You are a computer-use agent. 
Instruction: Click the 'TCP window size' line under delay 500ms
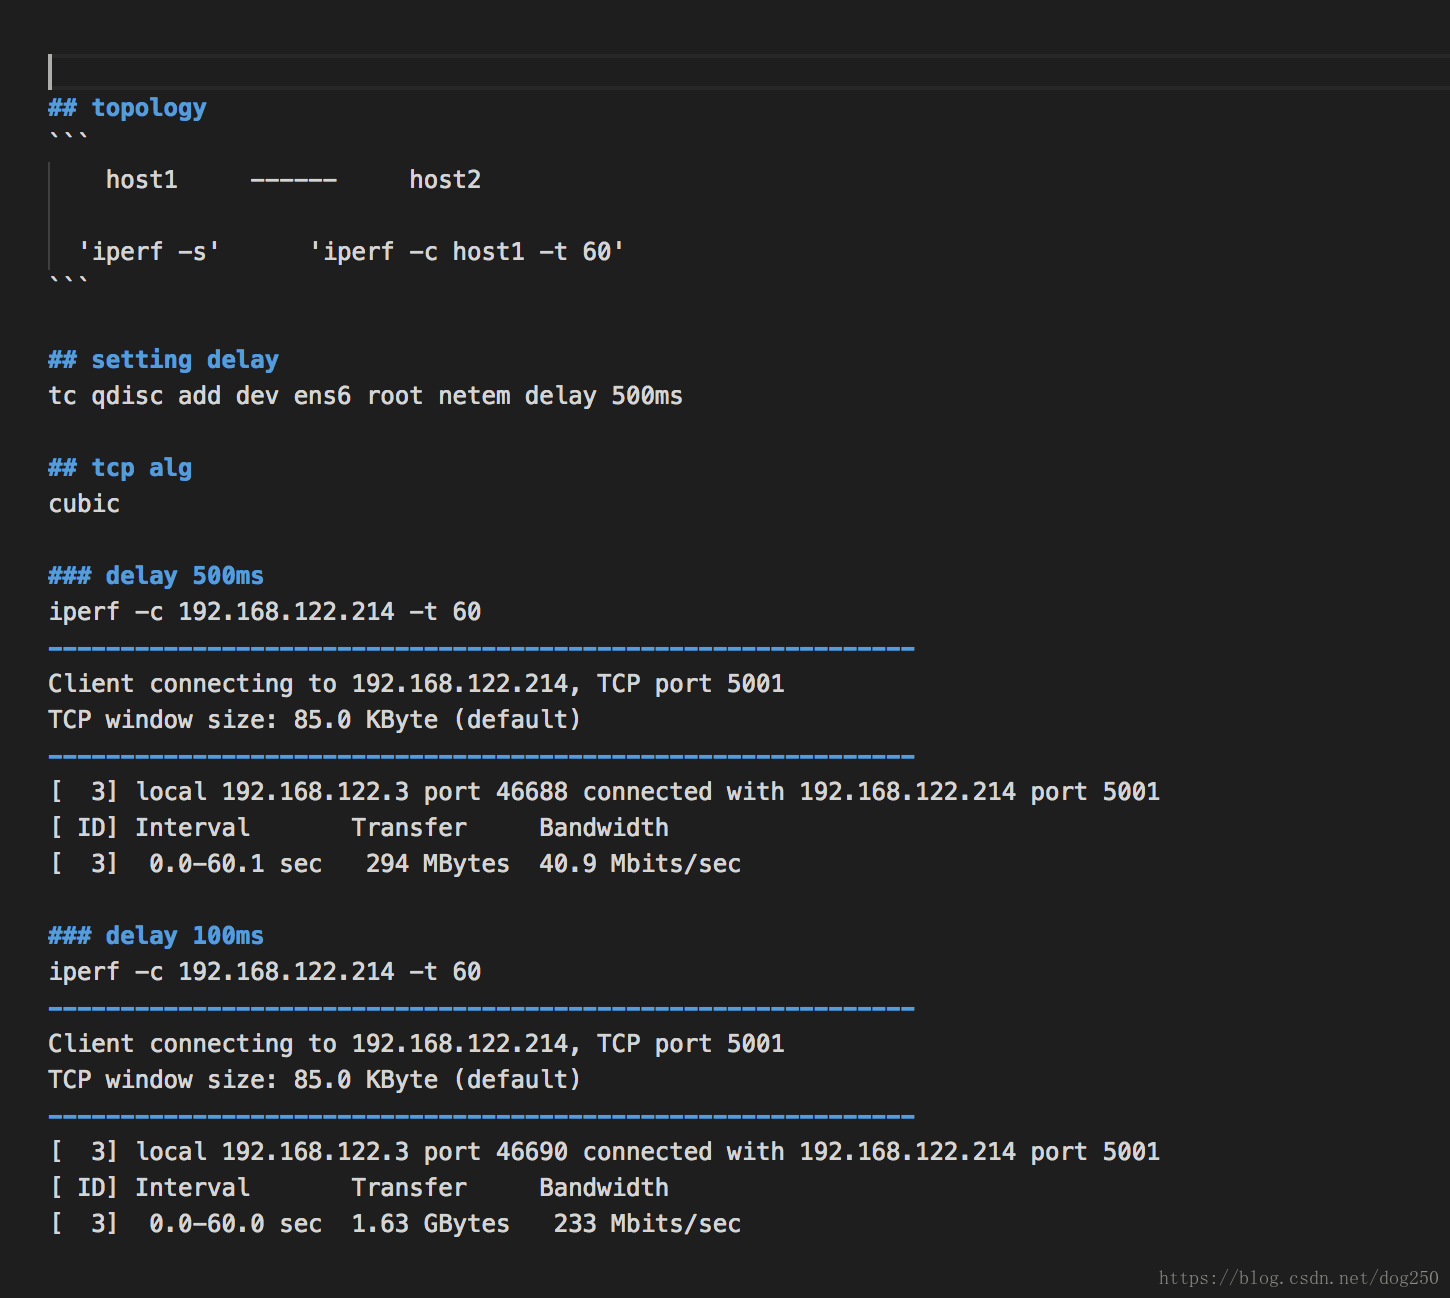[315, 720]
